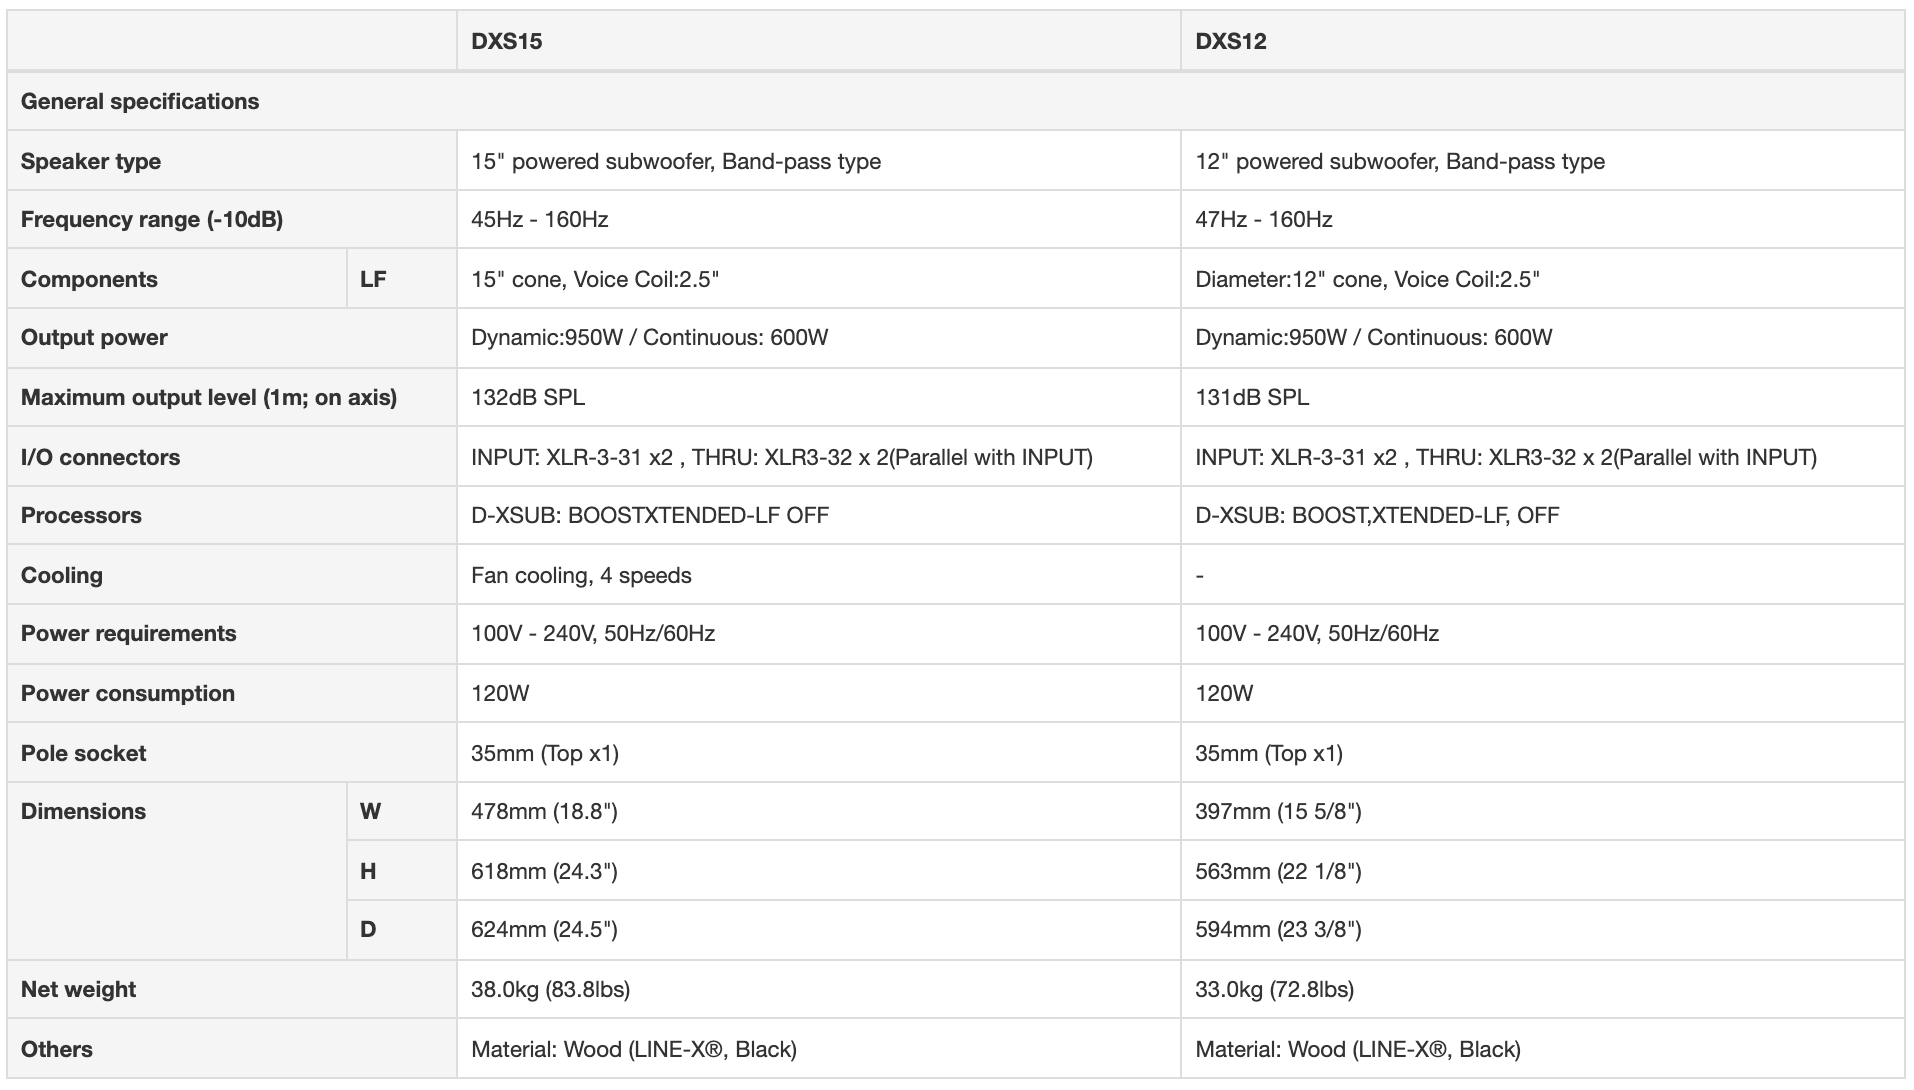
Task: Click the 132dB SPL maximum output value
Action: coord(528,398)
